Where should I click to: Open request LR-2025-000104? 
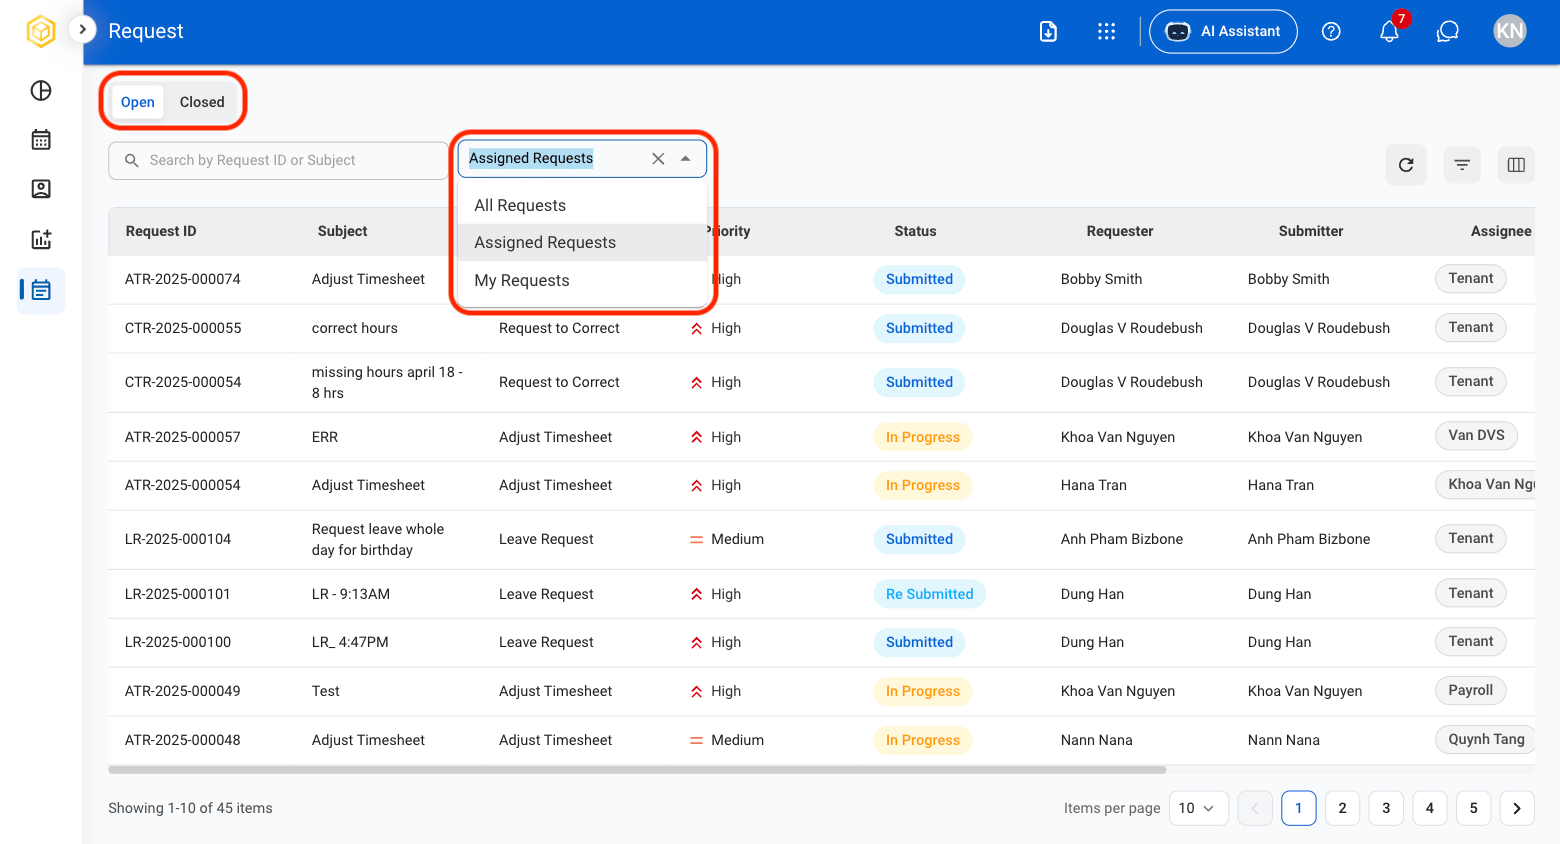(178, 539)
